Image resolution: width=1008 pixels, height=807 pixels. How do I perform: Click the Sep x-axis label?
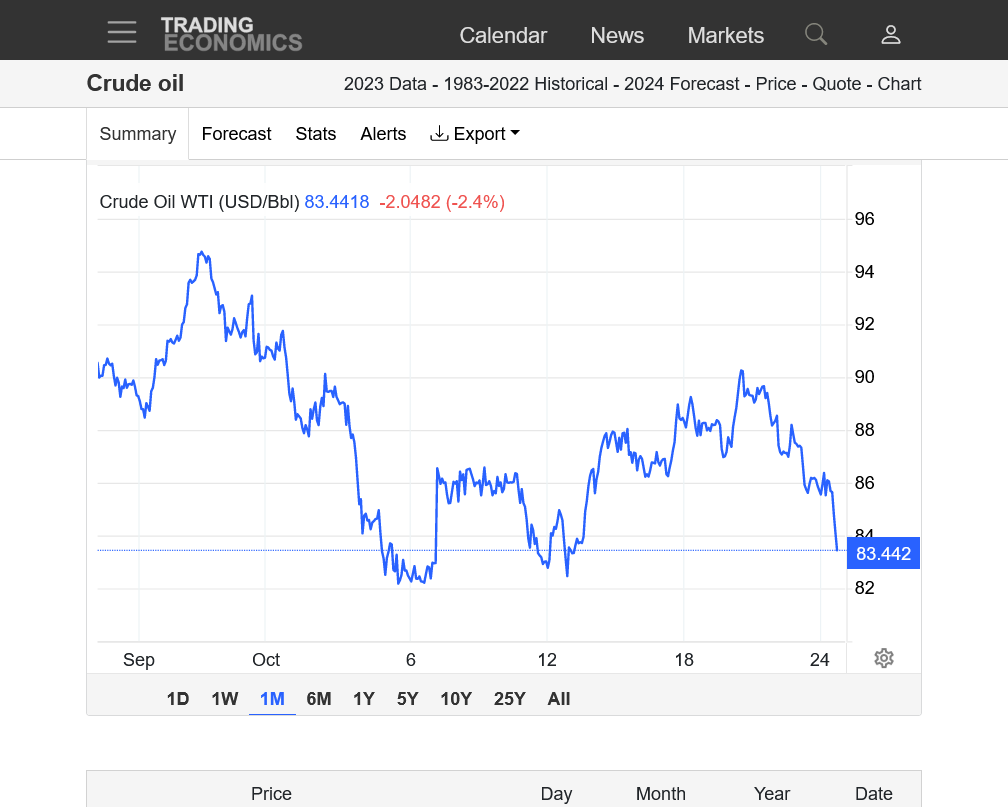(x=139, y=660)
